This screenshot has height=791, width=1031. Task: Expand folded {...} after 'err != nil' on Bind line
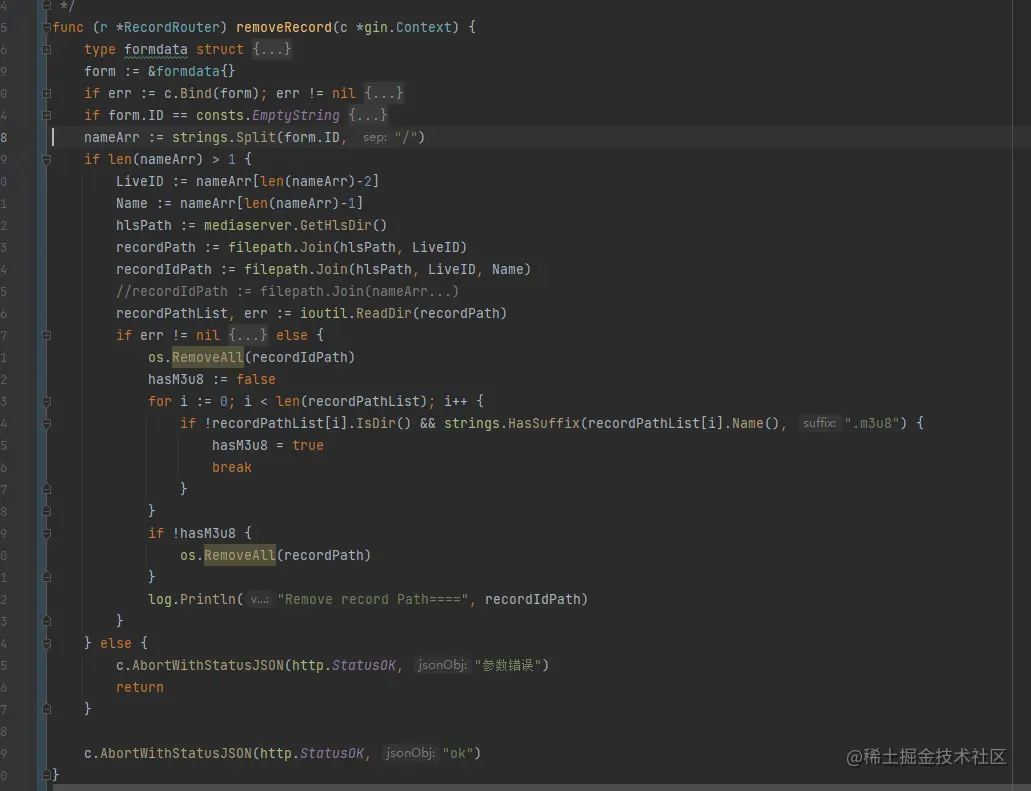[x=384, y=93]
